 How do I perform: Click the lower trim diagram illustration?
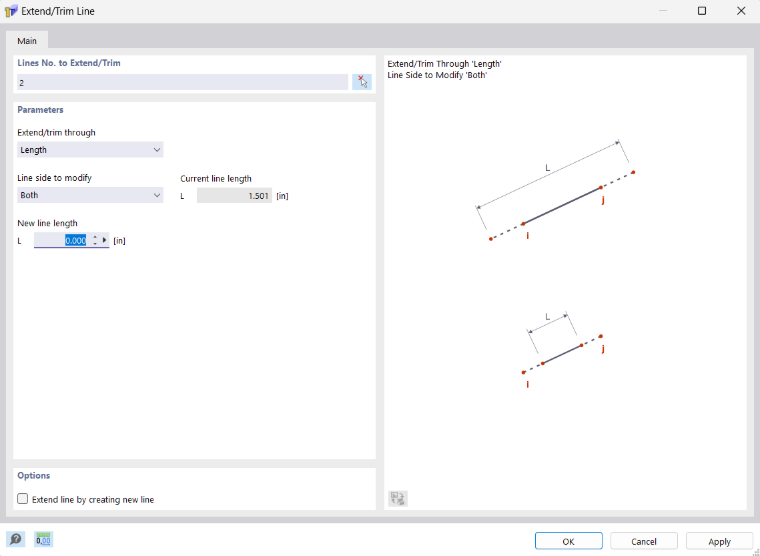563,350
